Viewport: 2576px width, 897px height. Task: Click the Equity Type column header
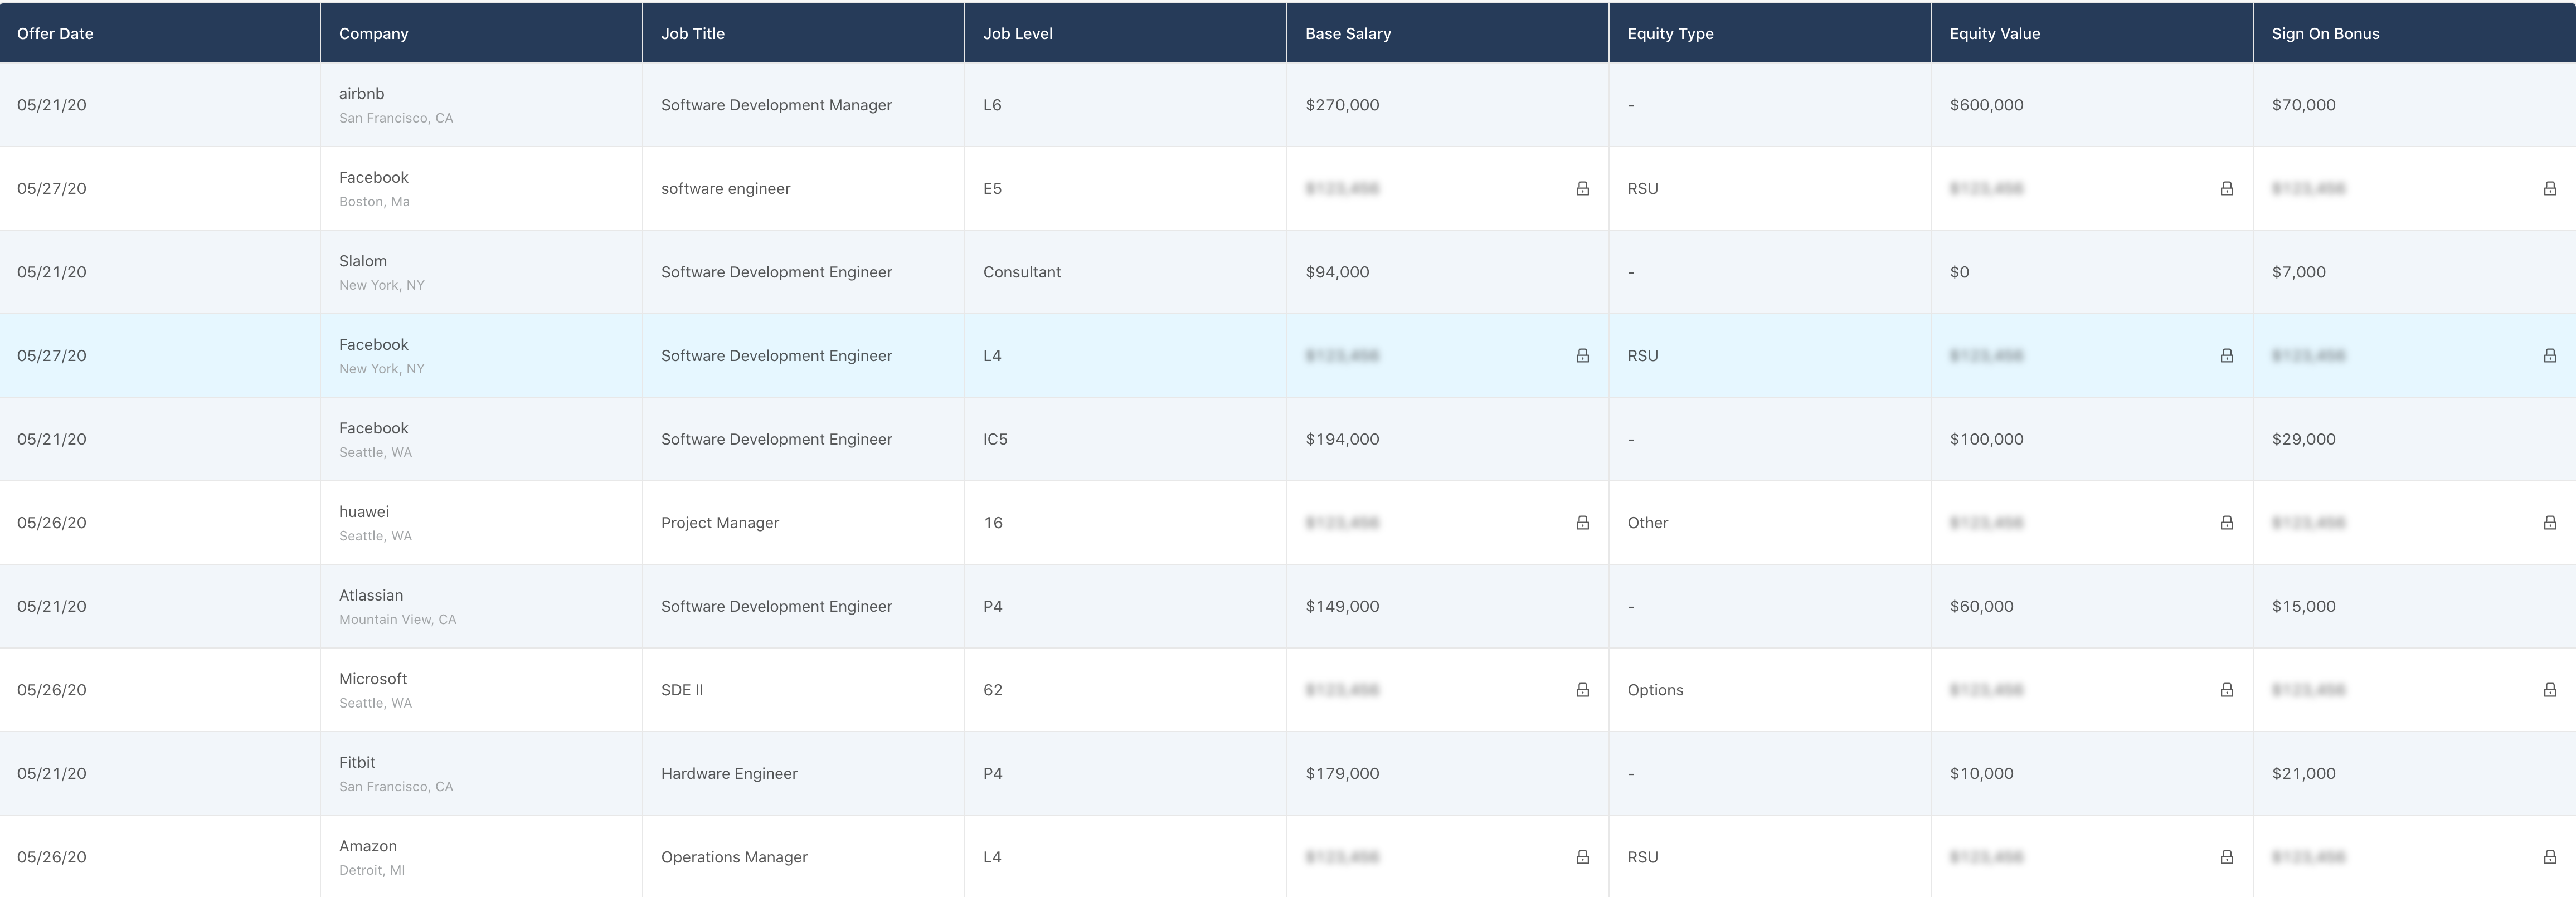pyautogui.click(x=1669, y=33)
